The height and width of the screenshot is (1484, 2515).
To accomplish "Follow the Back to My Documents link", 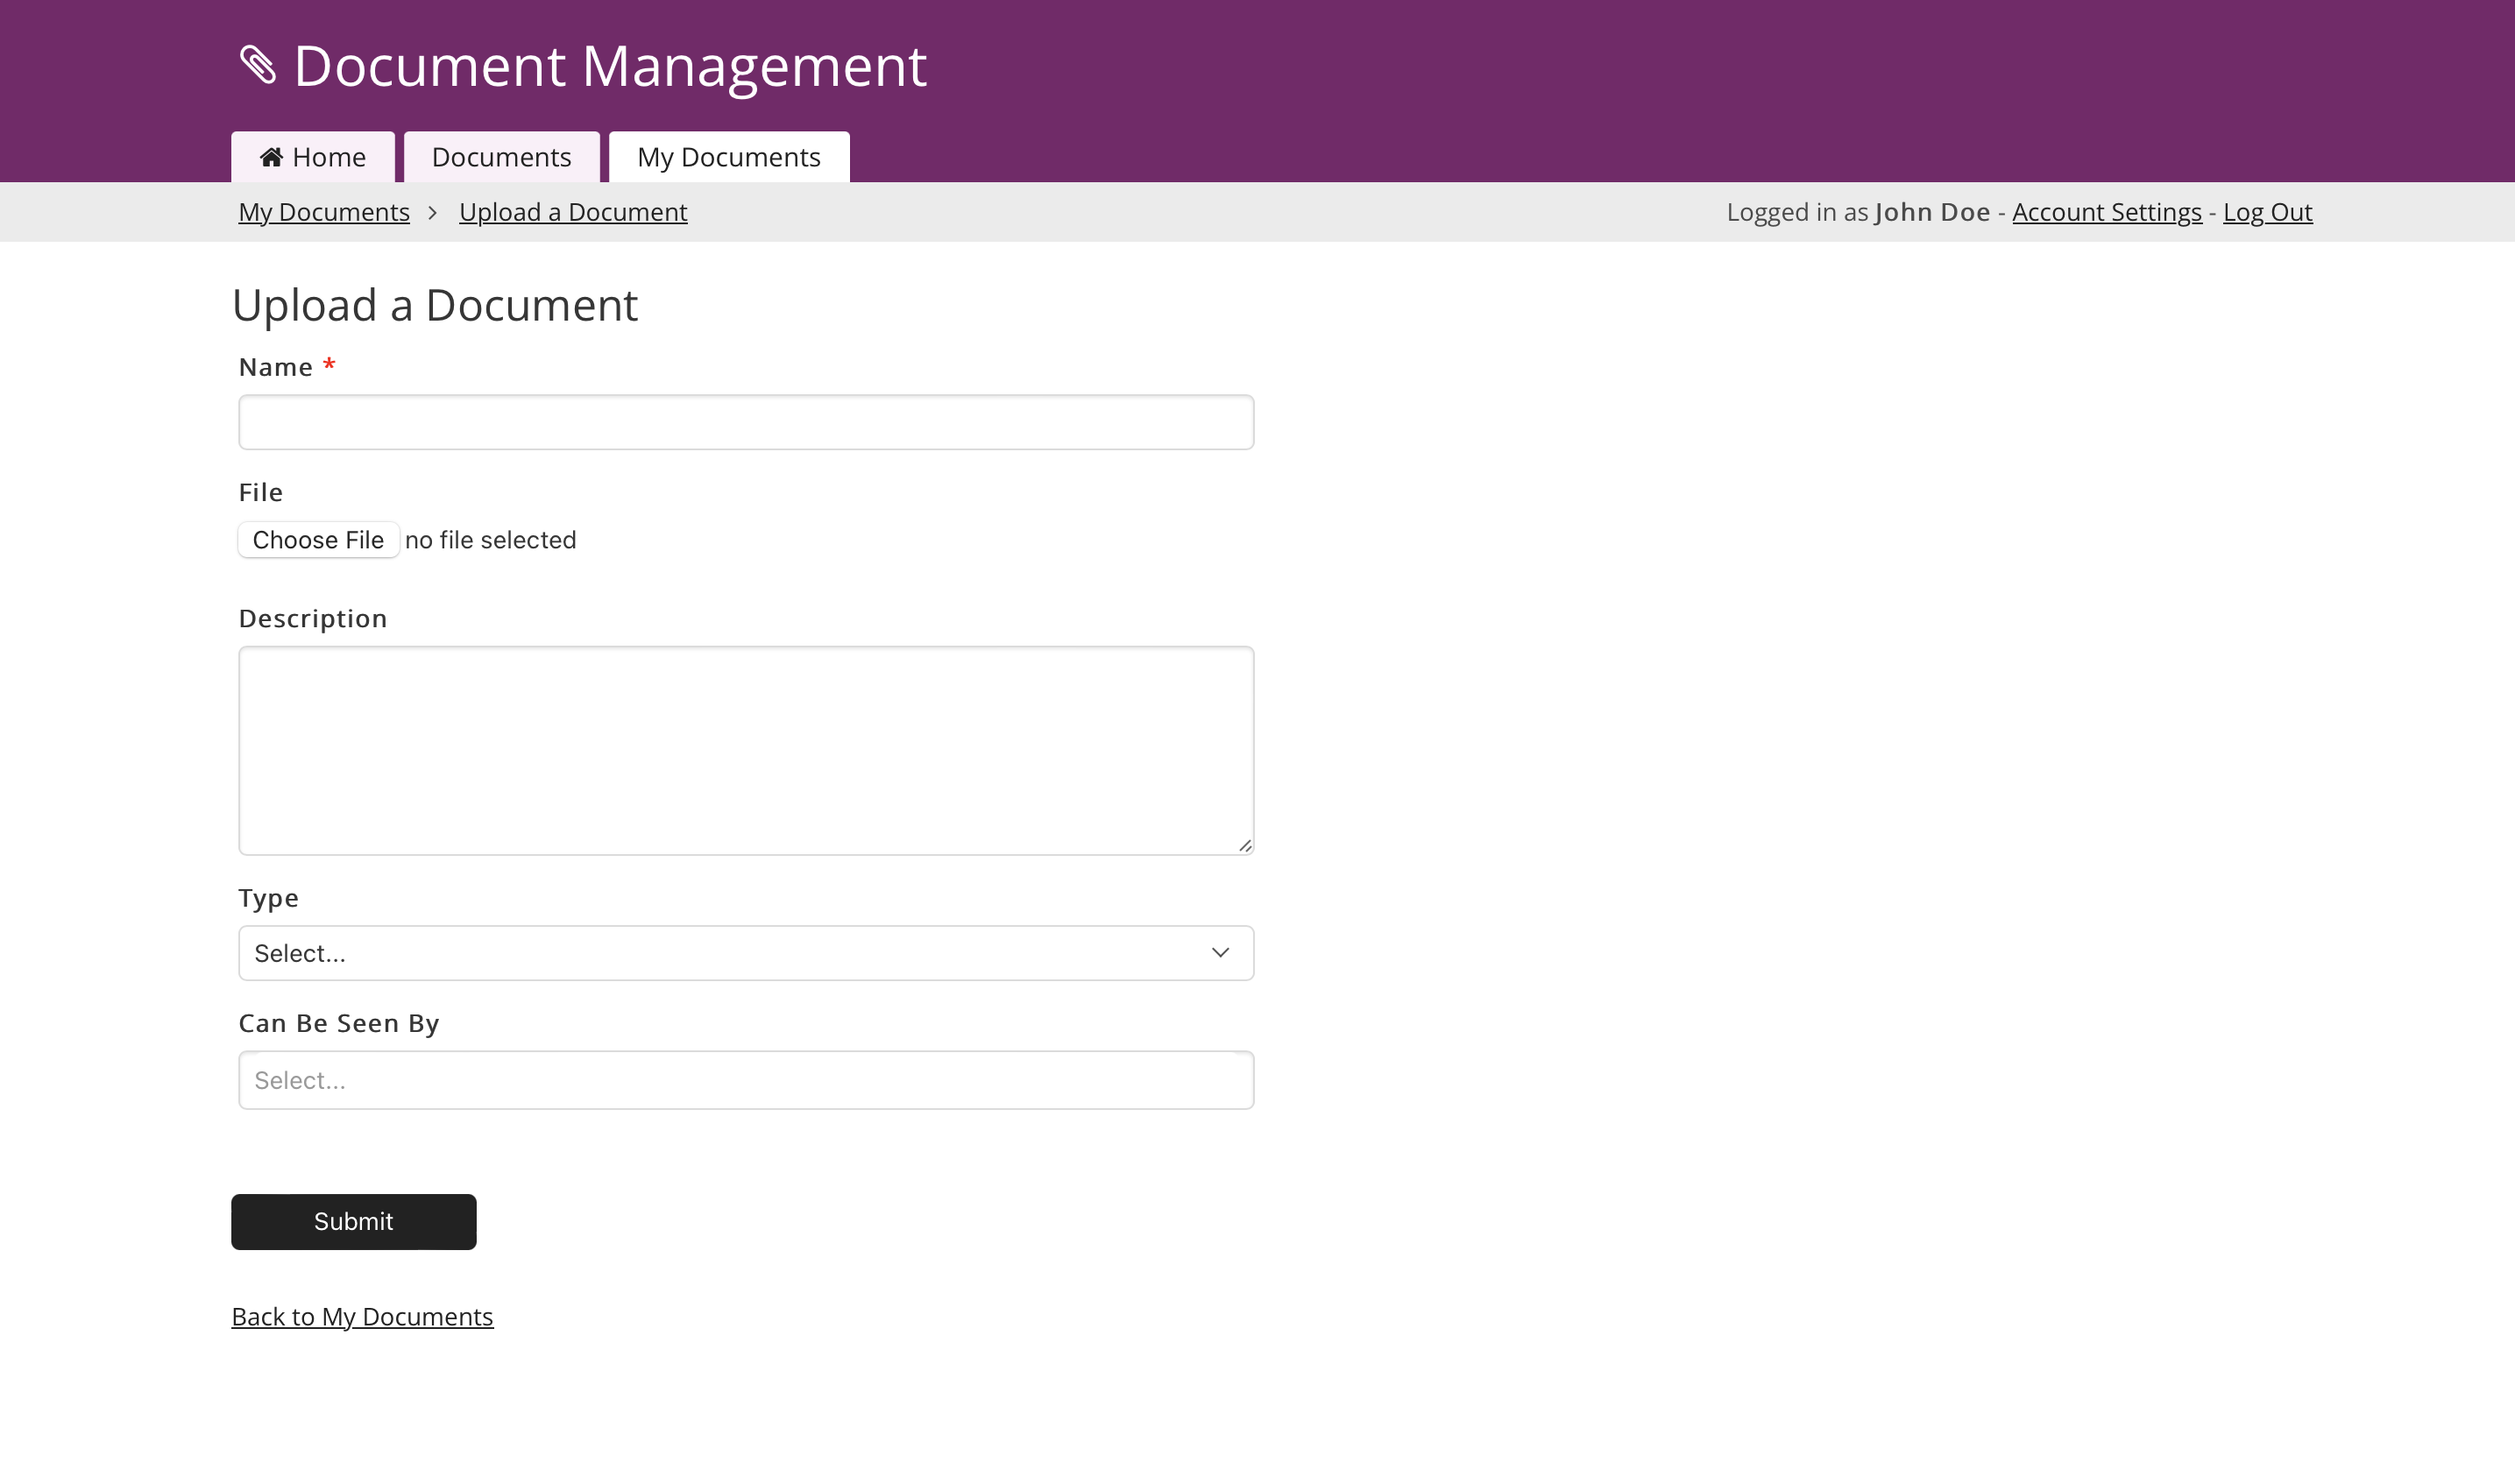I will [362, 1316].
